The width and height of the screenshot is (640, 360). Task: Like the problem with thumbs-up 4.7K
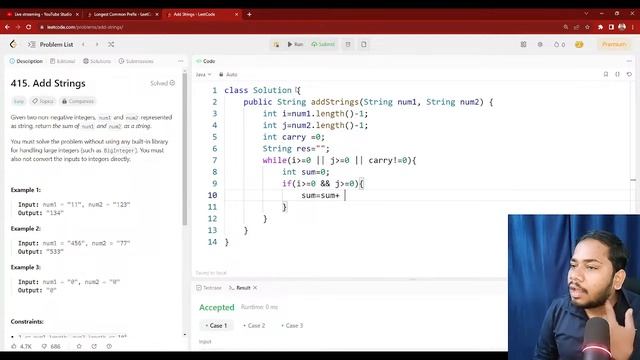click(x=21, y=347)
